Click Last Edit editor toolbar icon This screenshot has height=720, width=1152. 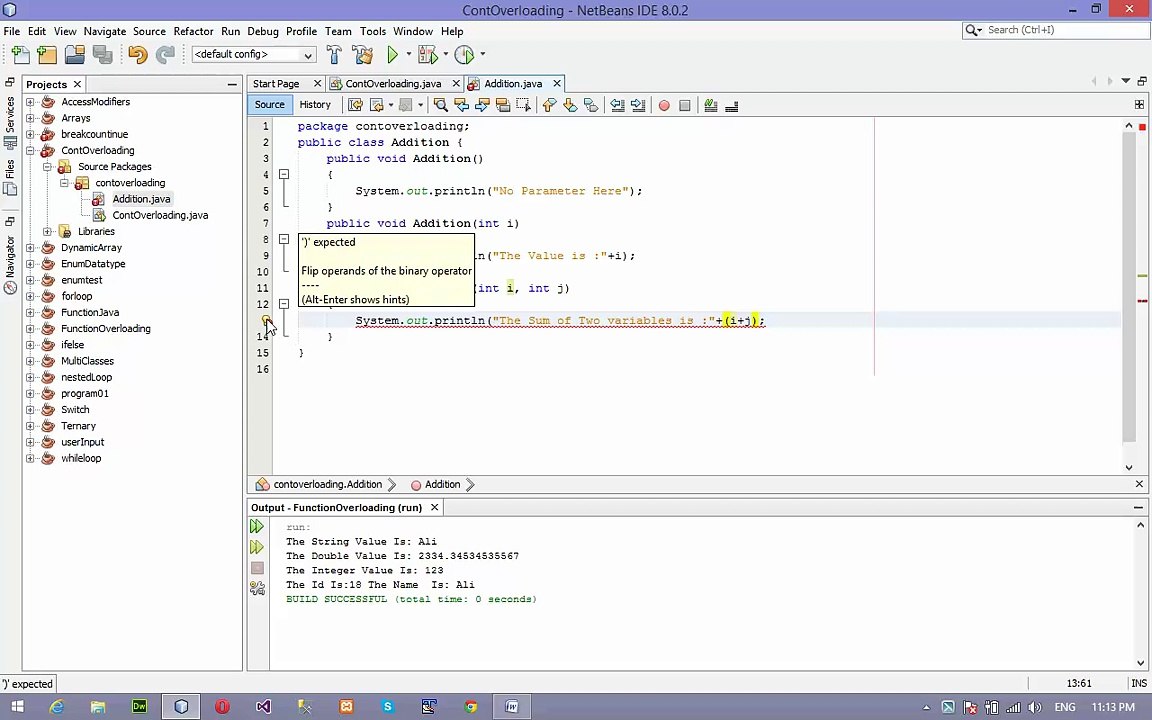click(x=356, y=105)
